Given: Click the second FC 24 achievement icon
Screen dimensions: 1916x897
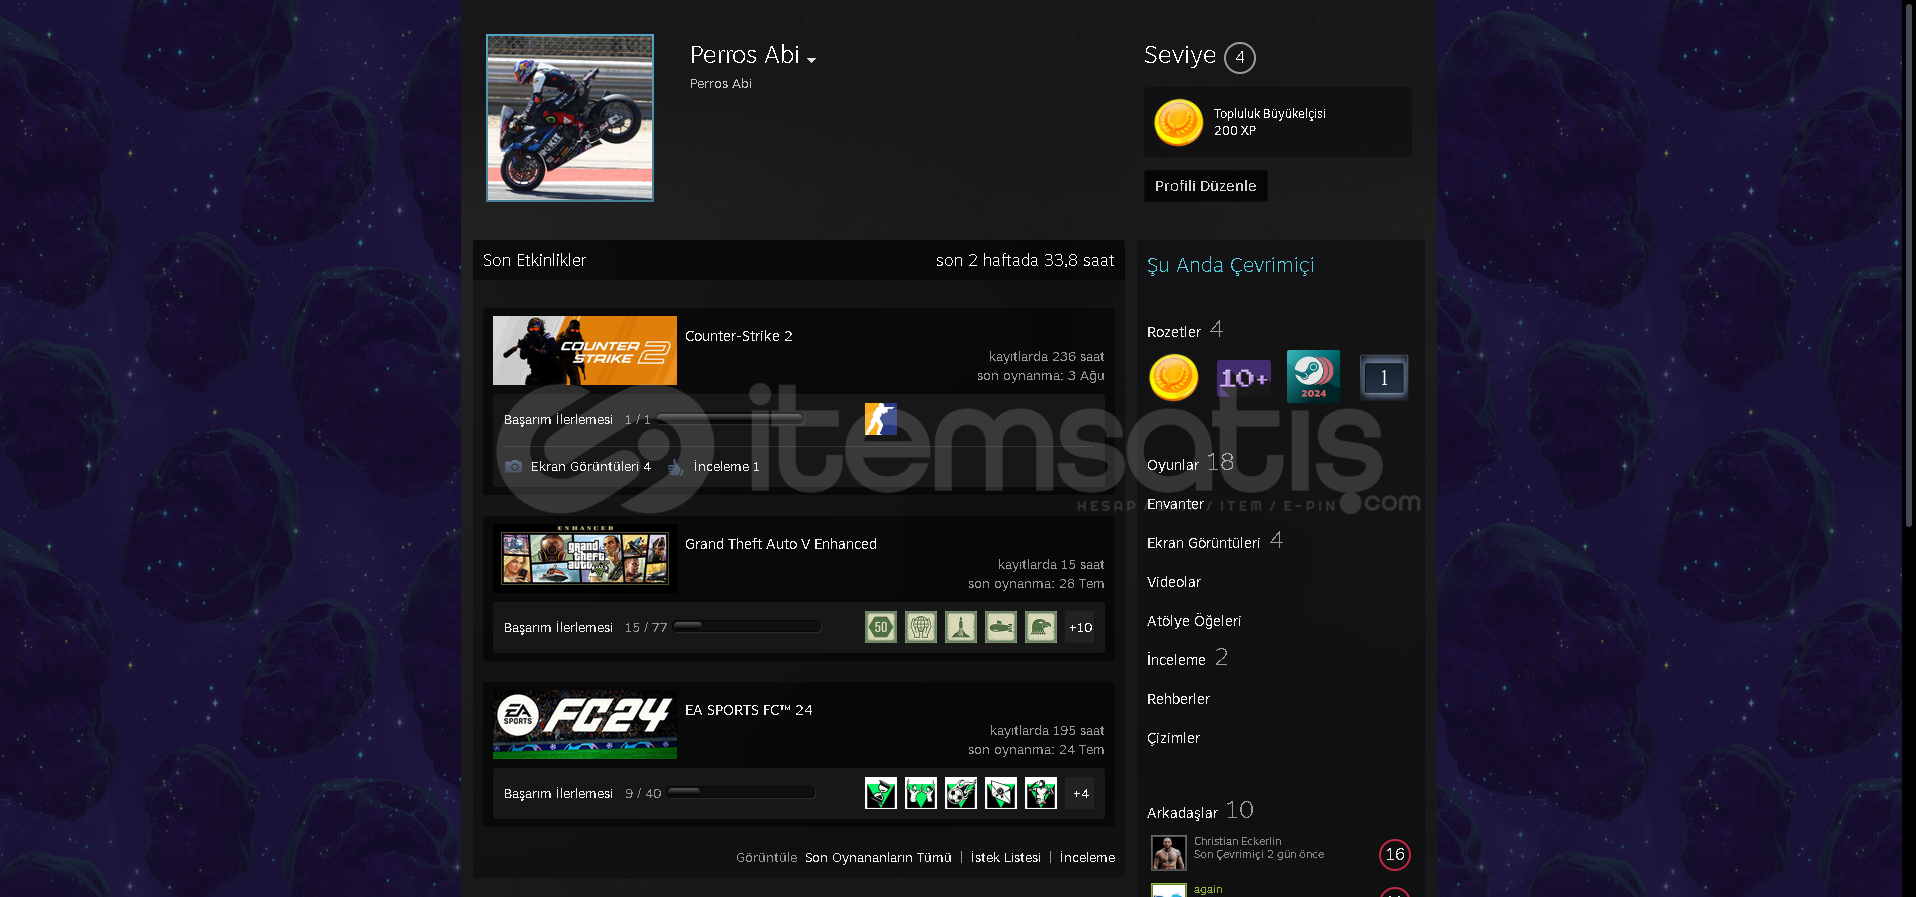Looking at the screenshot, I should click(921, 793).
